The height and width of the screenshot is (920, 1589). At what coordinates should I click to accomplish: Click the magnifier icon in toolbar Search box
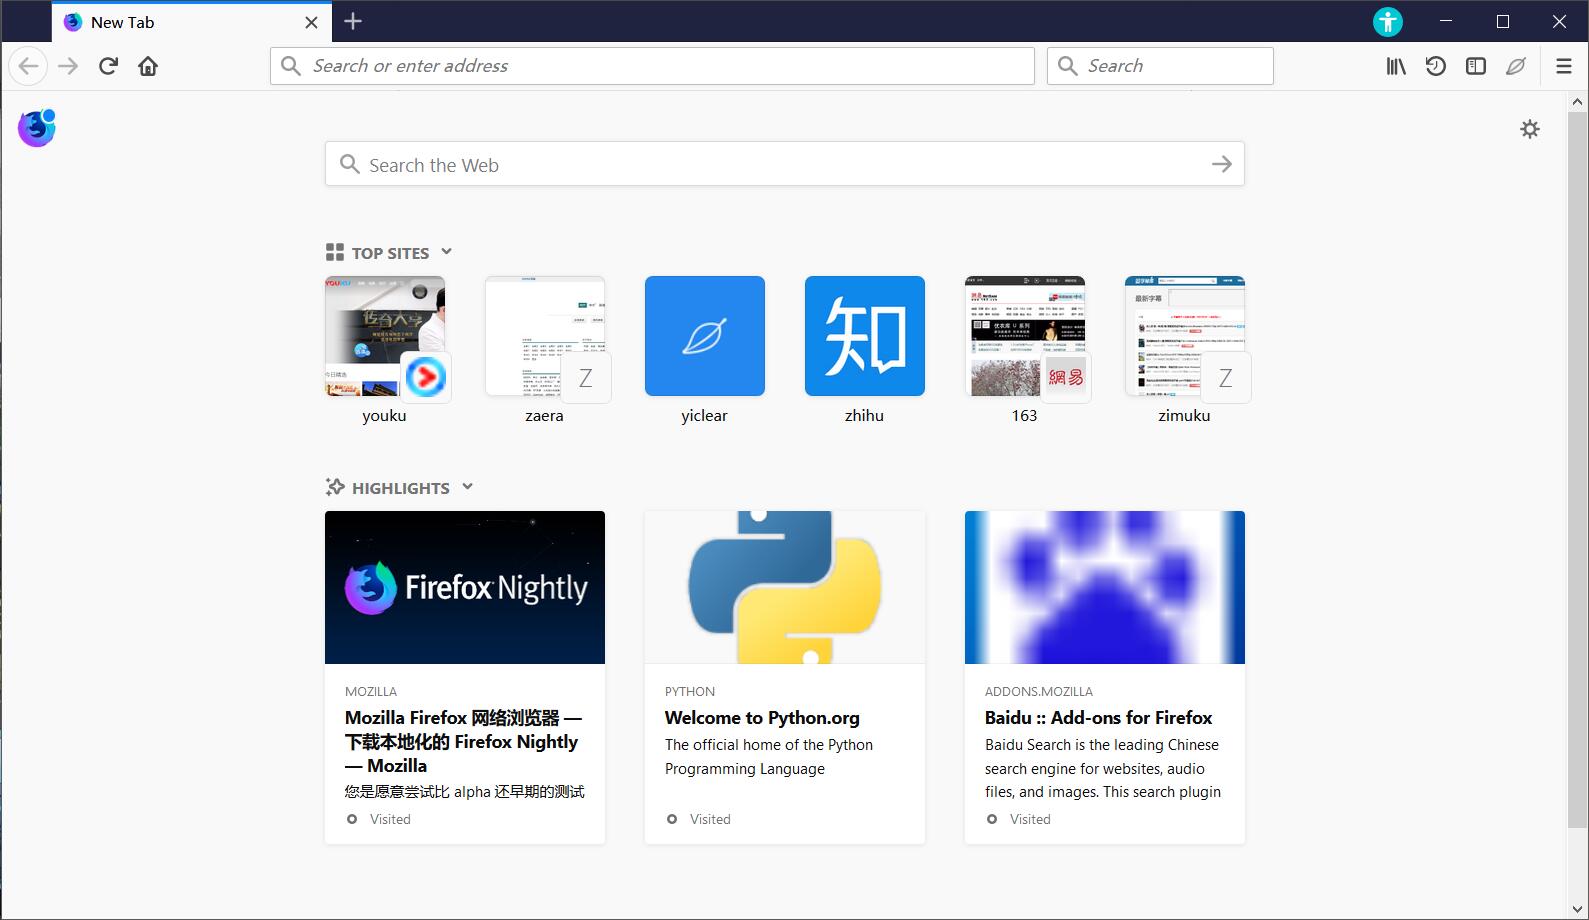[x=1068, y=66]
